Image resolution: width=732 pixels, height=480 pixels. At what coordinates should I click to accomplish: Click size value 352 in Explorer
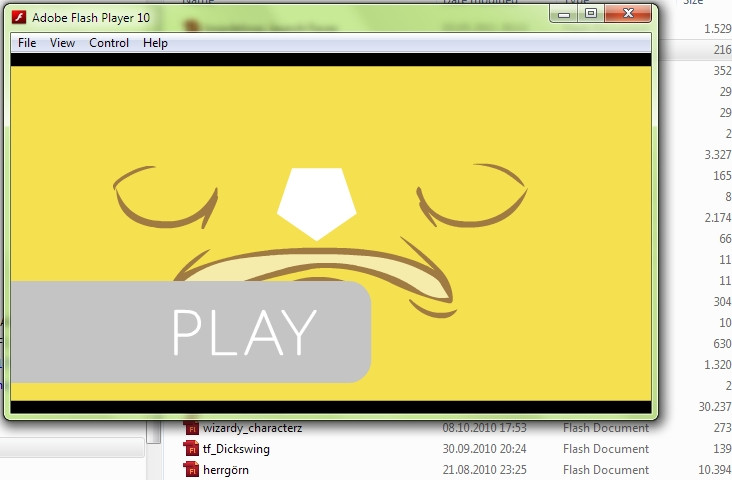point(722,71)
